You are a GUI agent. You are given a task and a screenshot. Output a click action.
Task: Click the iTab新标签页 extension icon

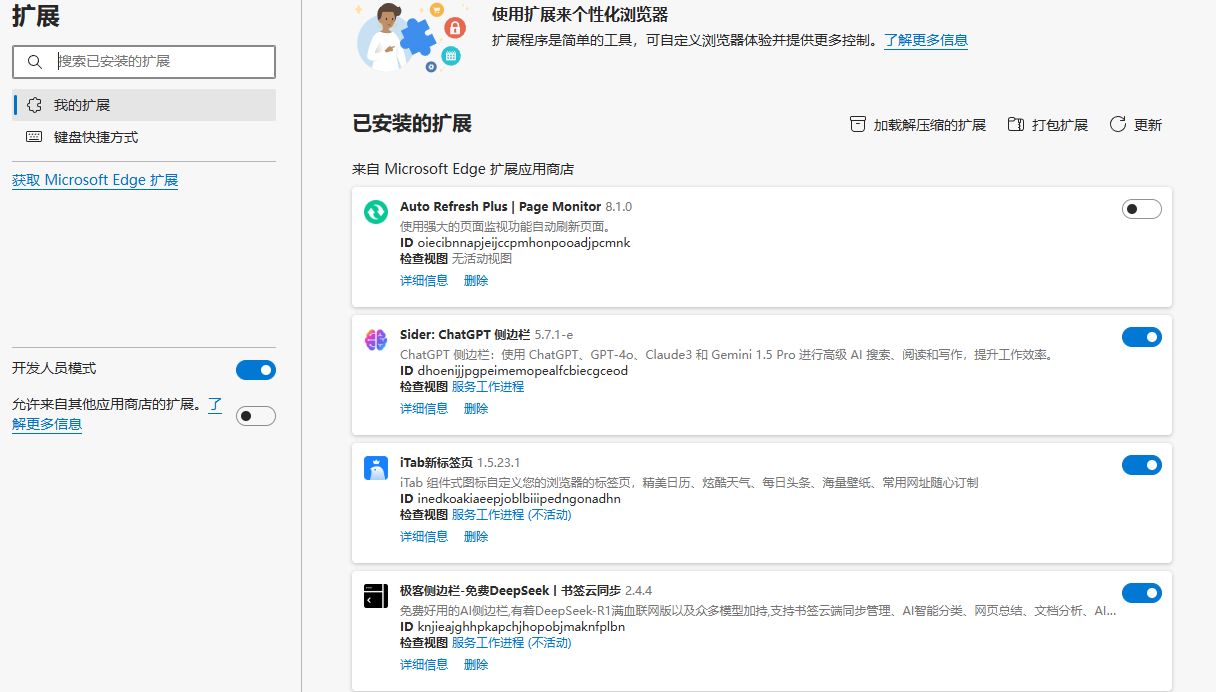pos(376,468)
